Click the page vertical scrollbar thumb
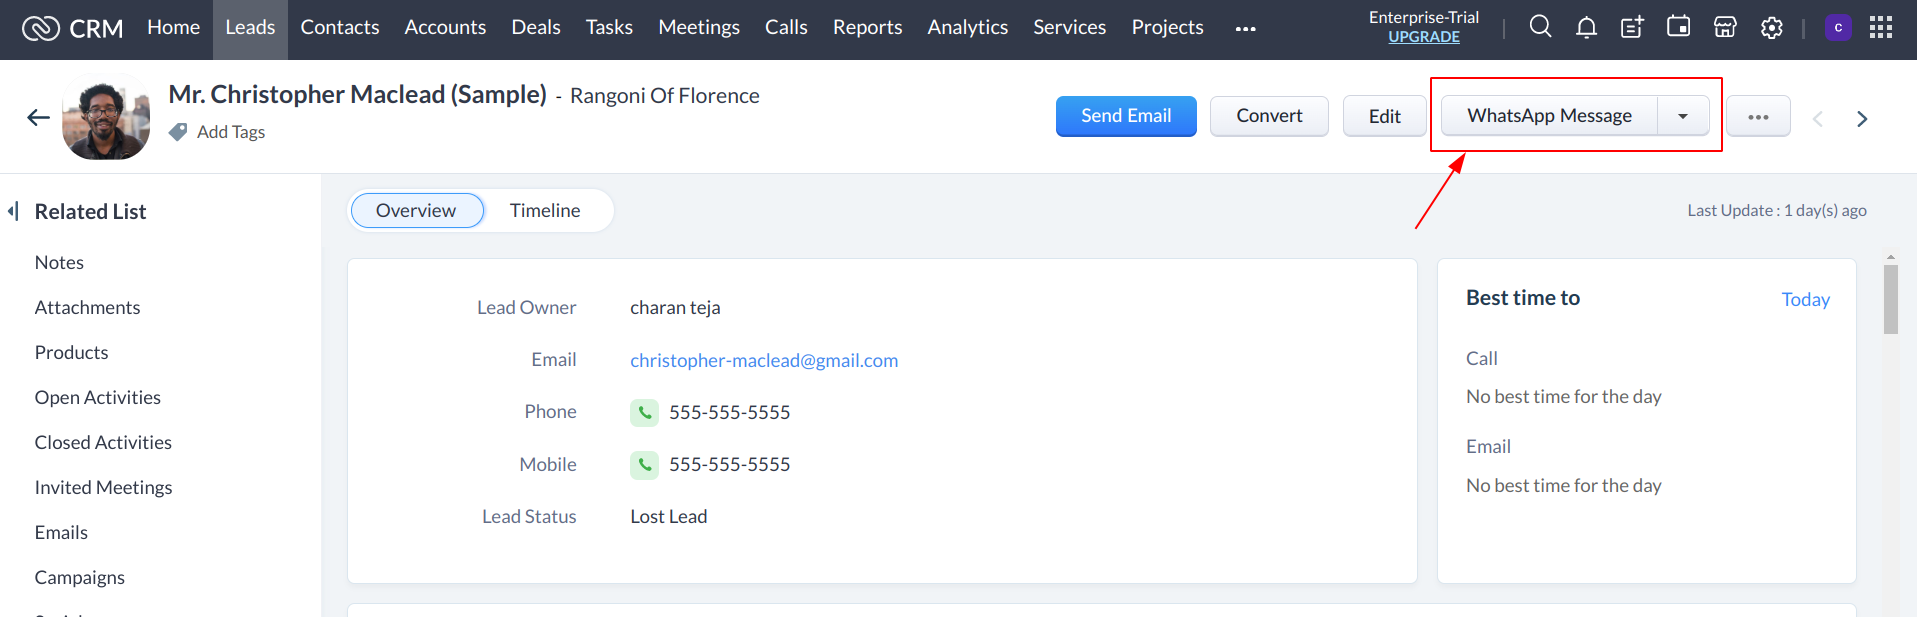 tap(1890, 299)
